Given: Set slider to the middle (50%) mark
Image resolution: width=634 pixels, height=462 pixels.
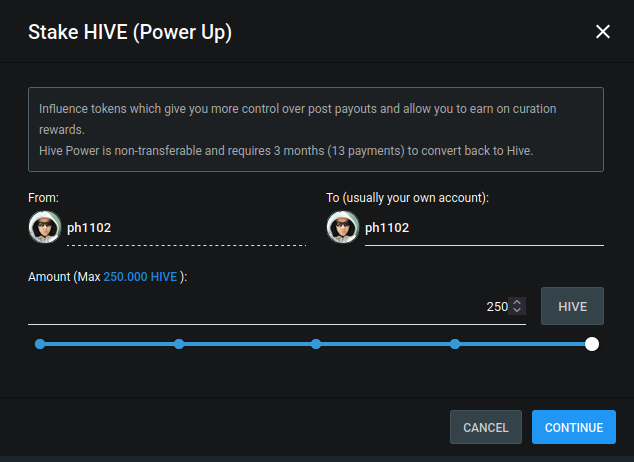Looking at the screenshot, I should 316,344.
